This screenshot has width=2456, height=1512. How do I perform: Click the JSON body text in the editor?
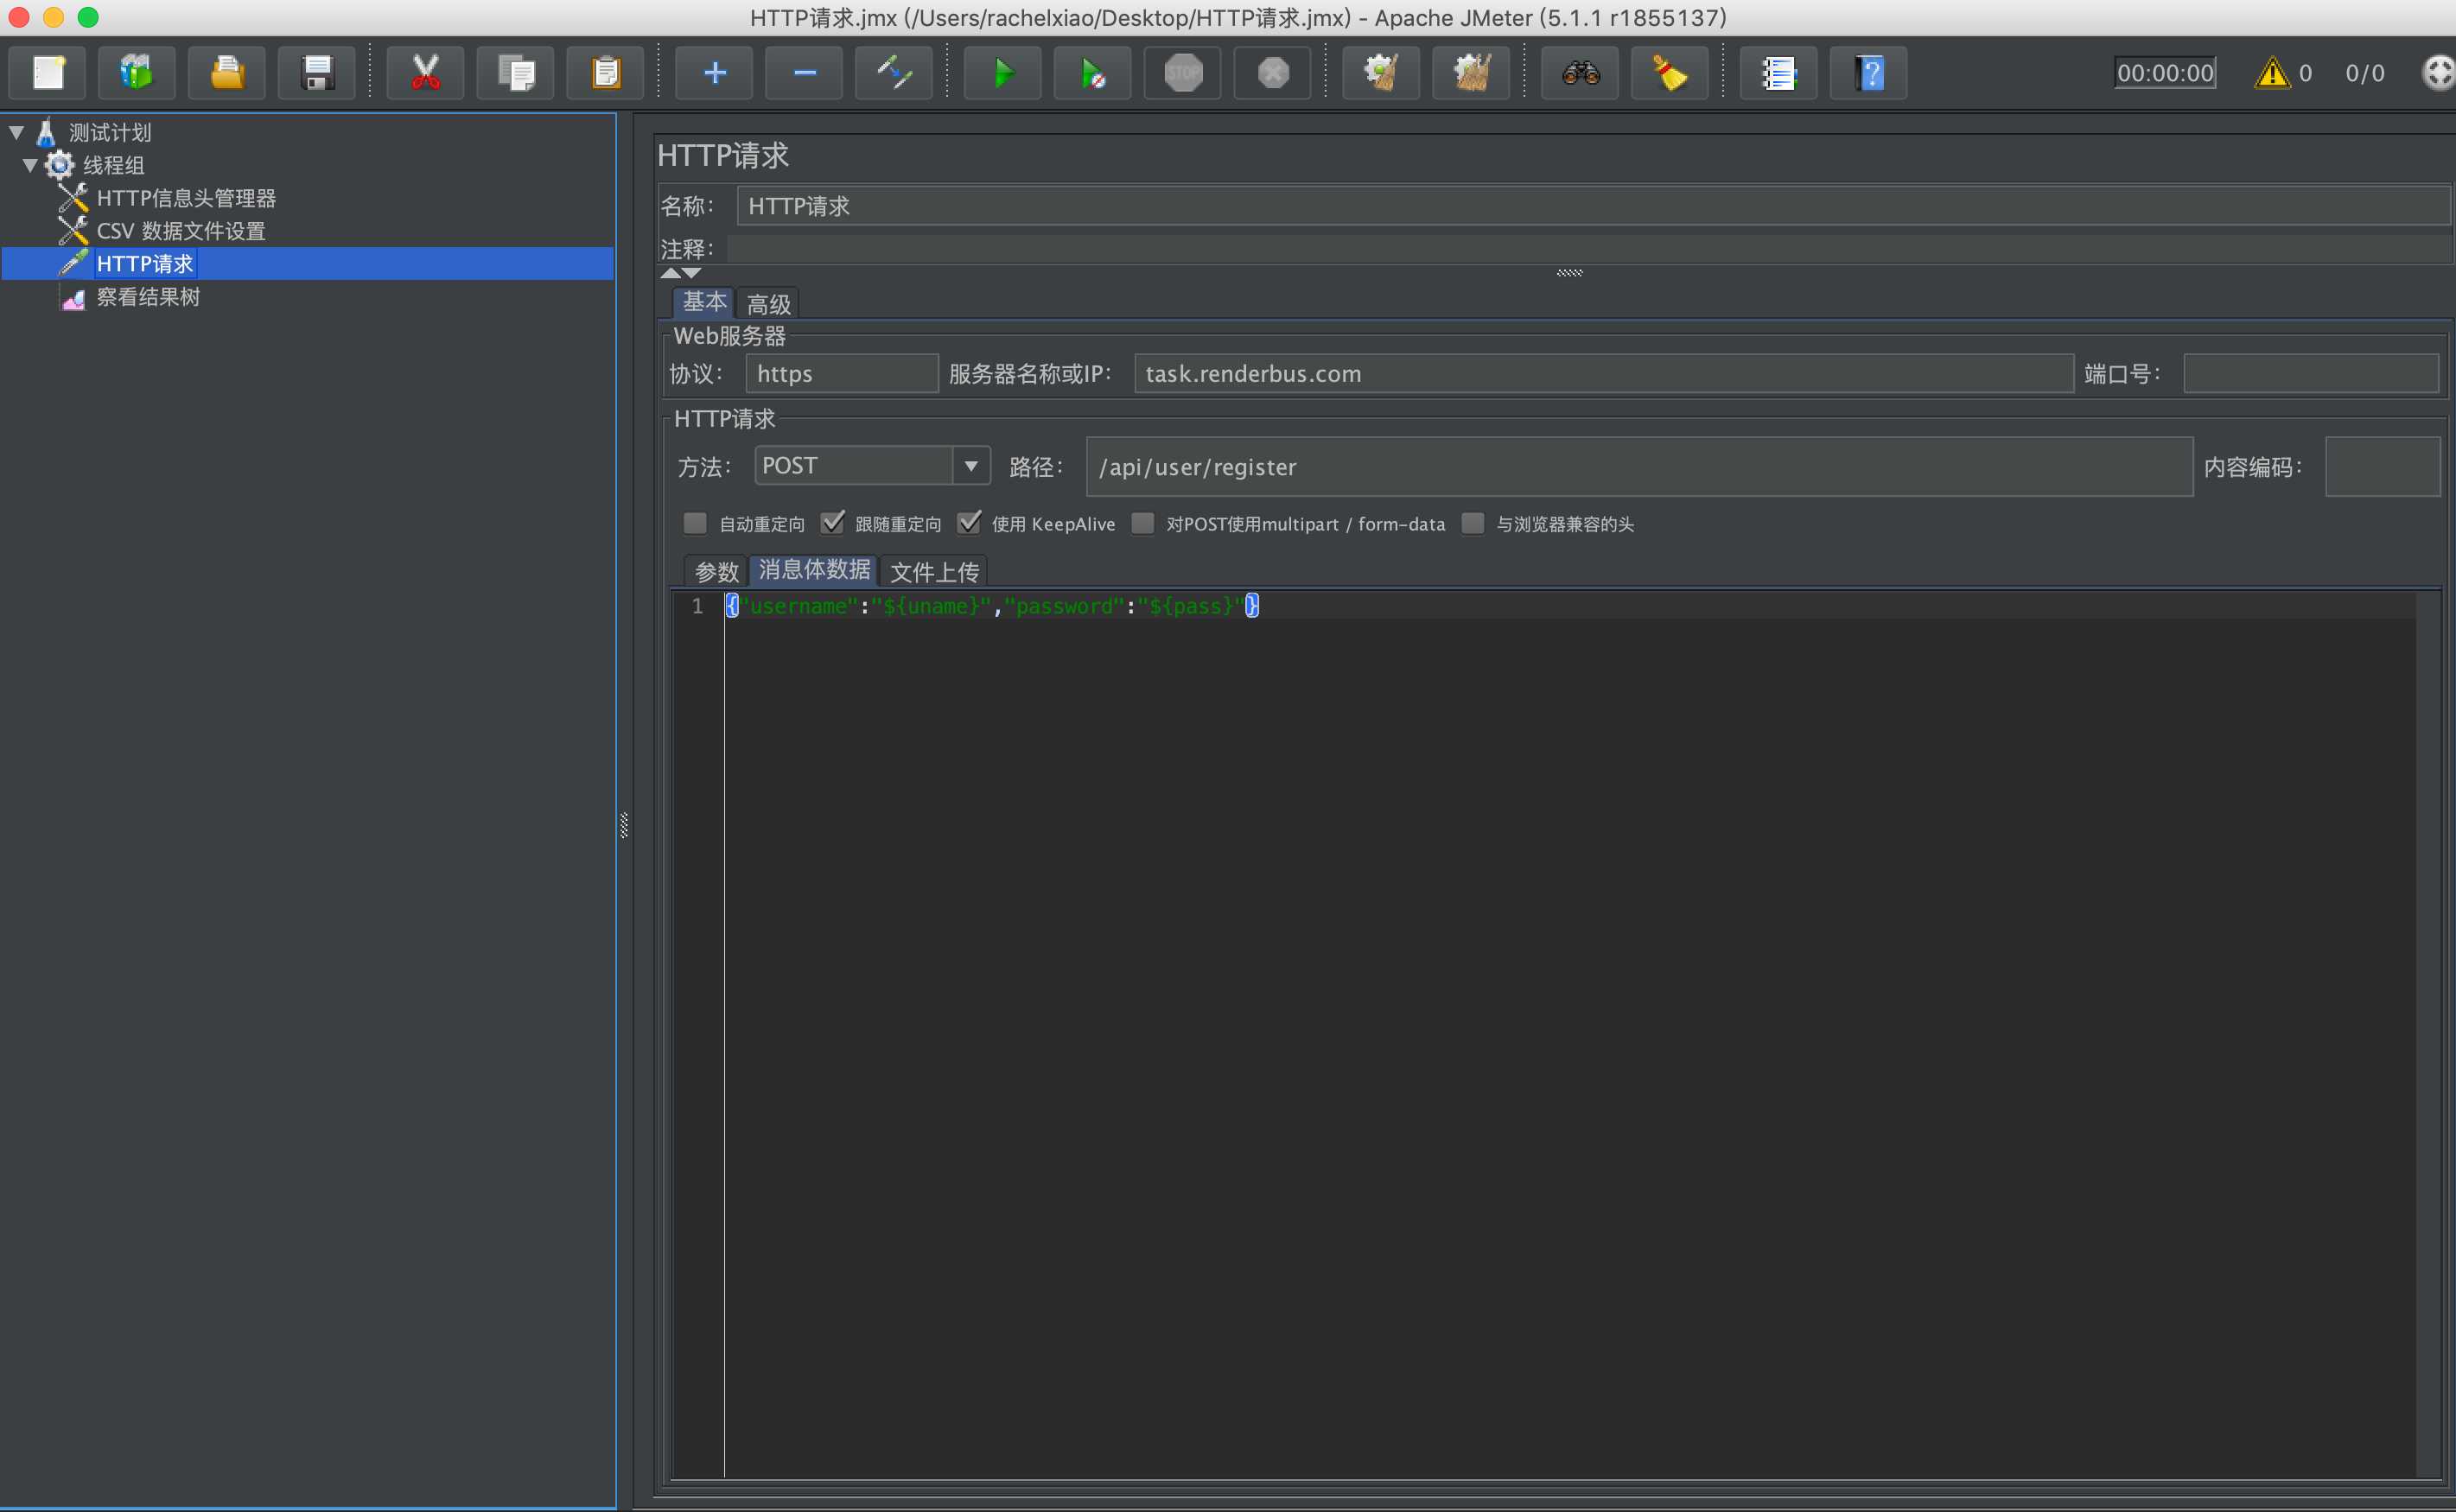(x=992, y=606)
